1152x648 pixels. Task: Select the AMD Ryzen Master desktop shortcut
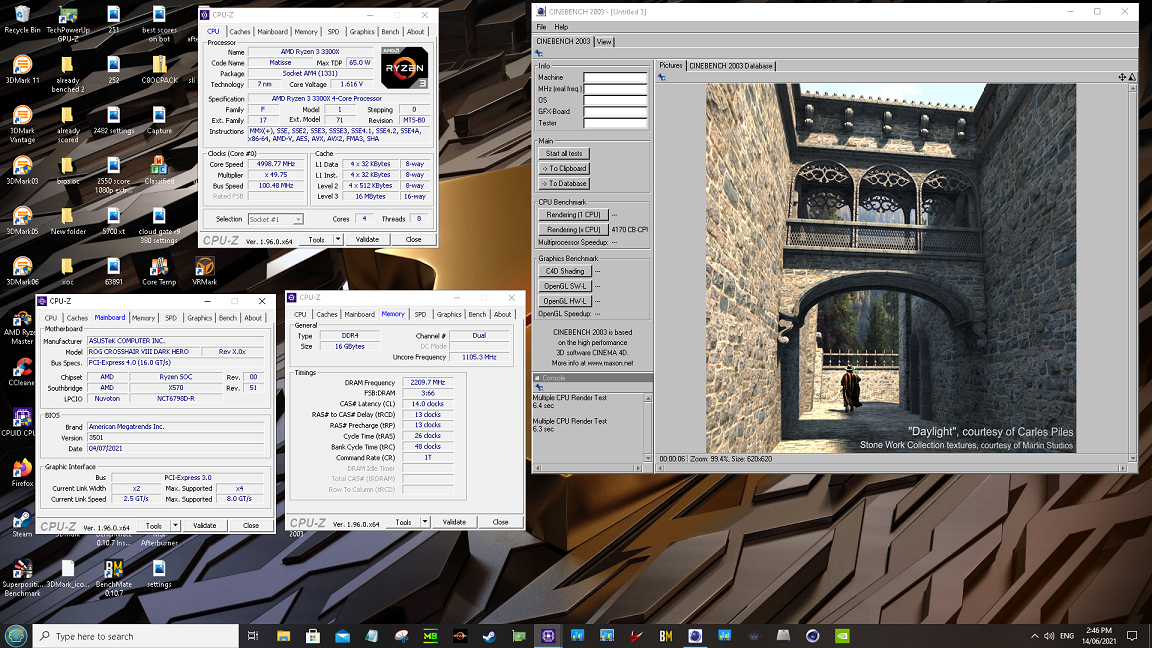tap(22, 325)
